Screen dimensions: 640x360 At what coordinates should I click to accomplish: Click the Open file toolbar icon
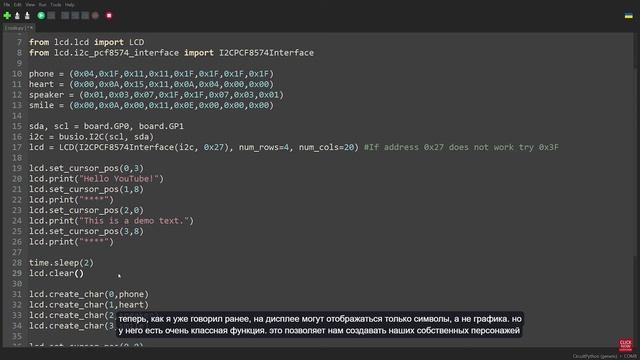coord(17,16)
